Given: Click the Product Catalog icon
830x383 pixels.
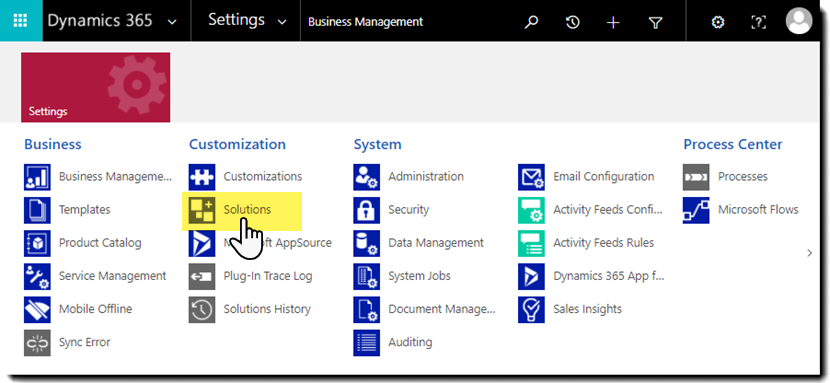Looking at the screenshot, I should tap(37, 243).
